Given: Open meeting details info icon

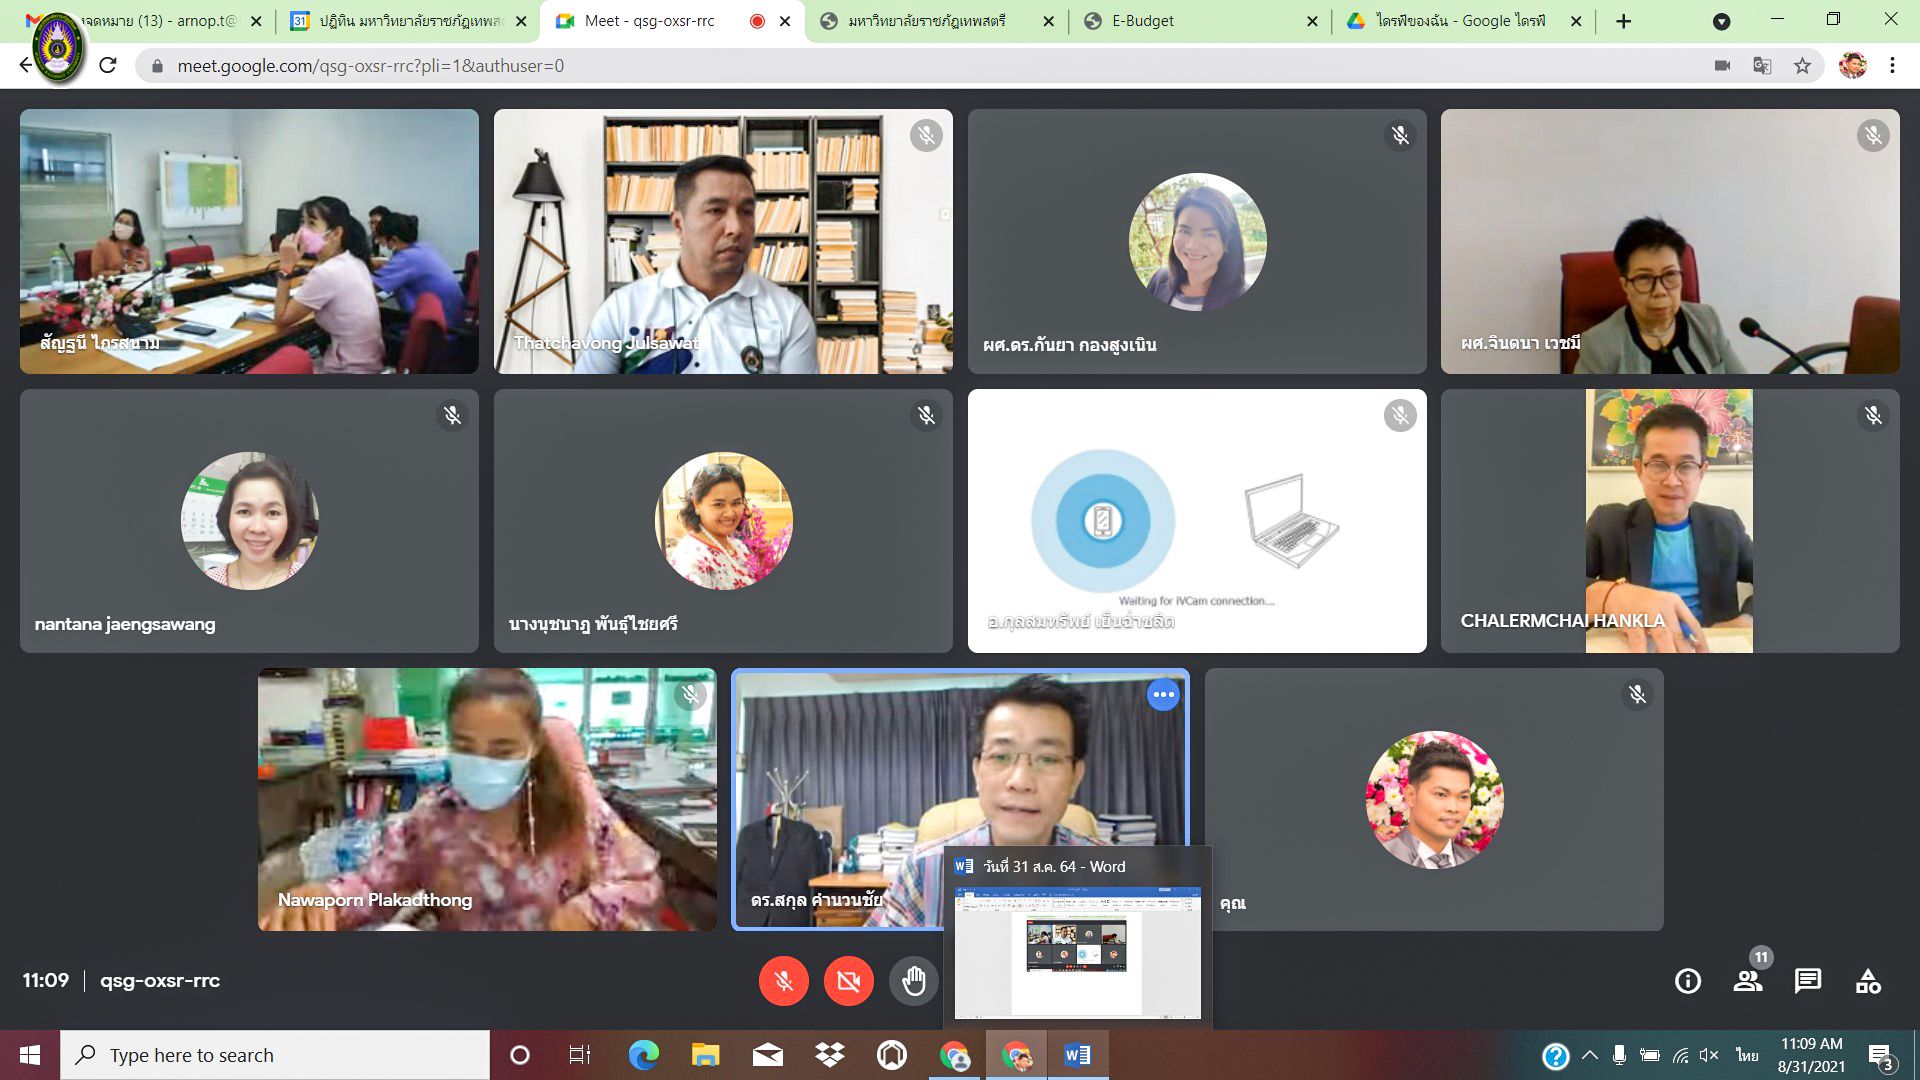Looking at the screenshot, I should 1687,981.
